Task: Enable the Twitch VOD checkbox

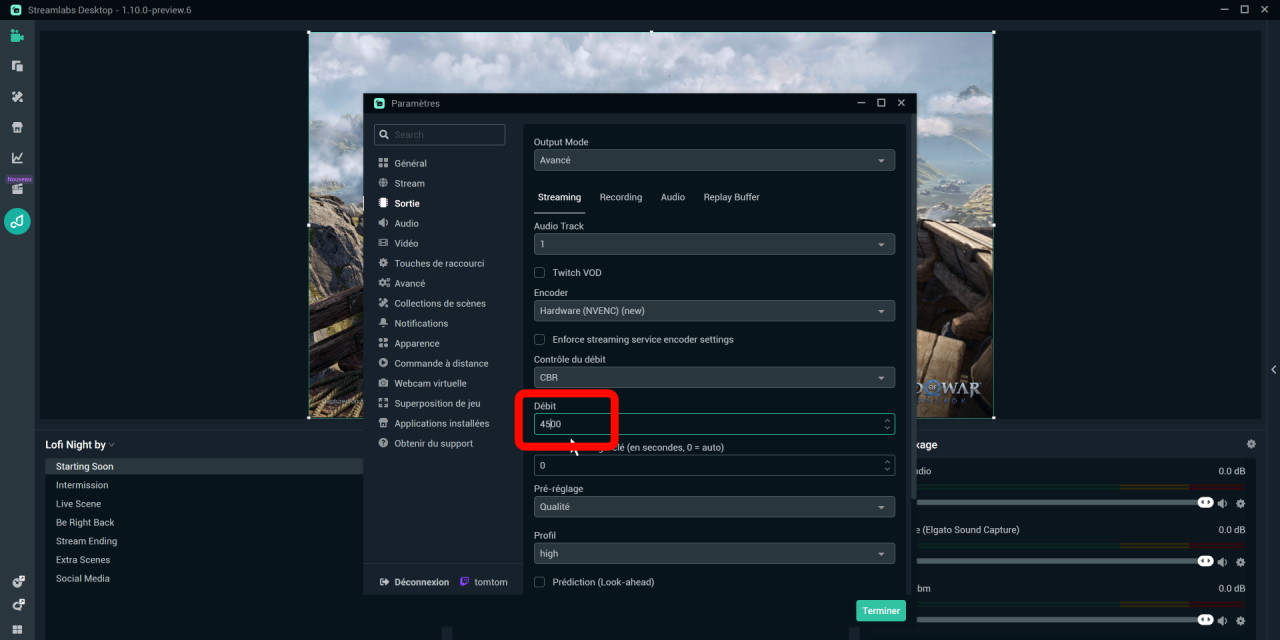Action: [540, 273]
